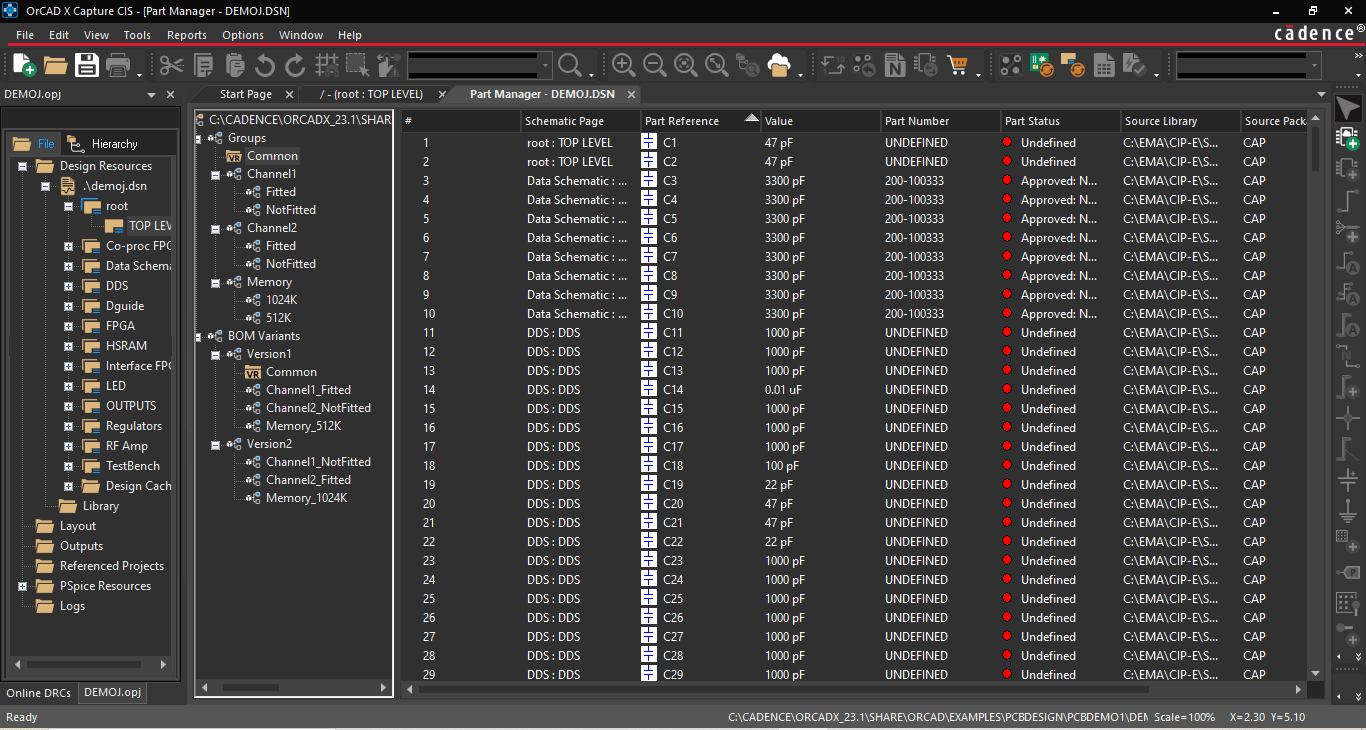The height and width of the screenshot is (730, 1366).
Task: Select the Regulators folder
Action: click(133, 426)
